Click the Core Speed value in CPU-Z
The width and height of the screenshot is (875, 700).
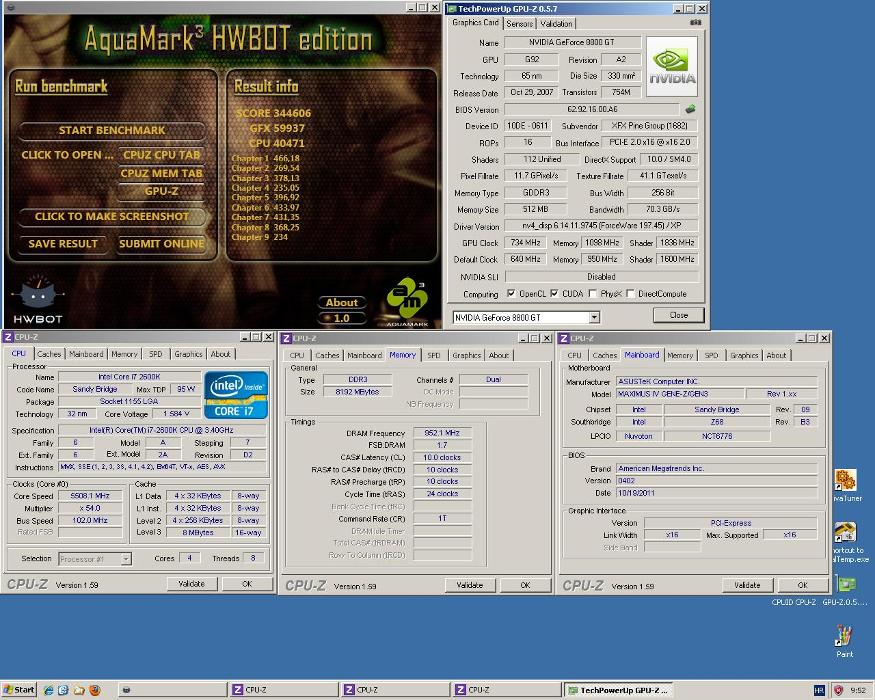pos(90,496)
